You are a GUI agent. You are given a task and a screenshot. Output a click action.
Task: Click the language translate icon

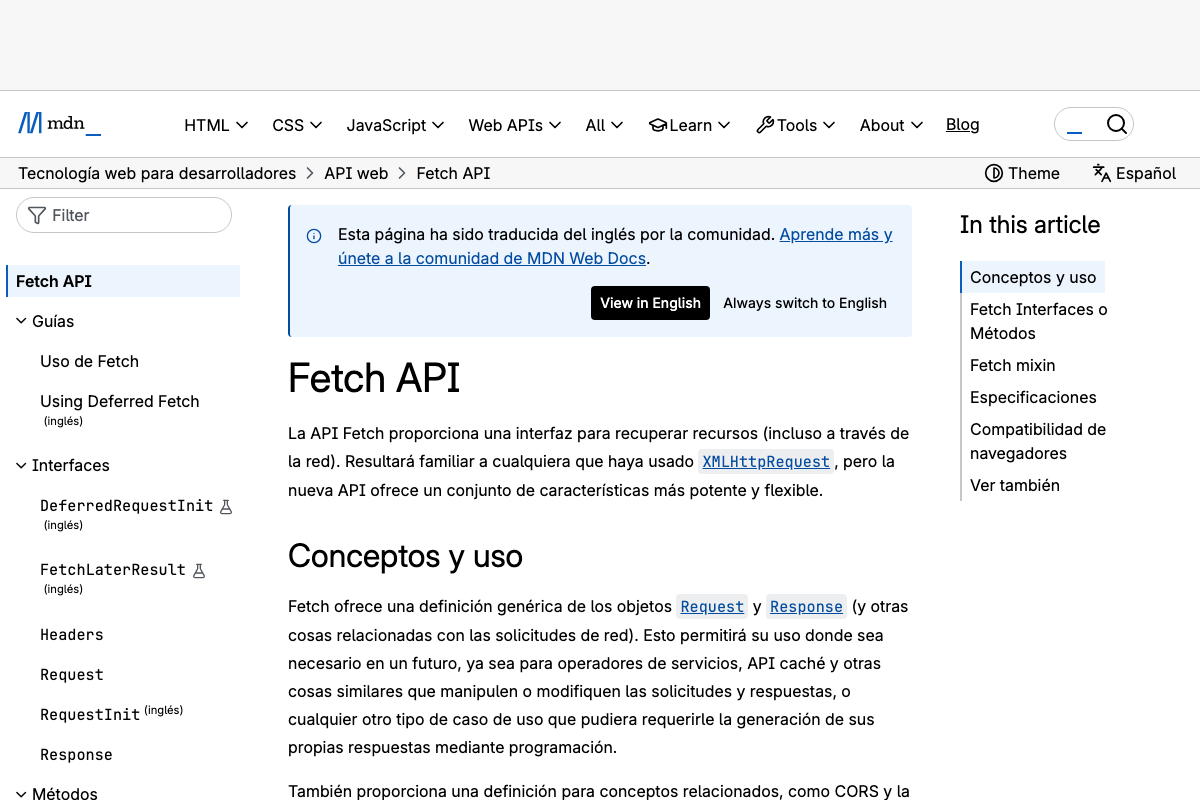1102,173
